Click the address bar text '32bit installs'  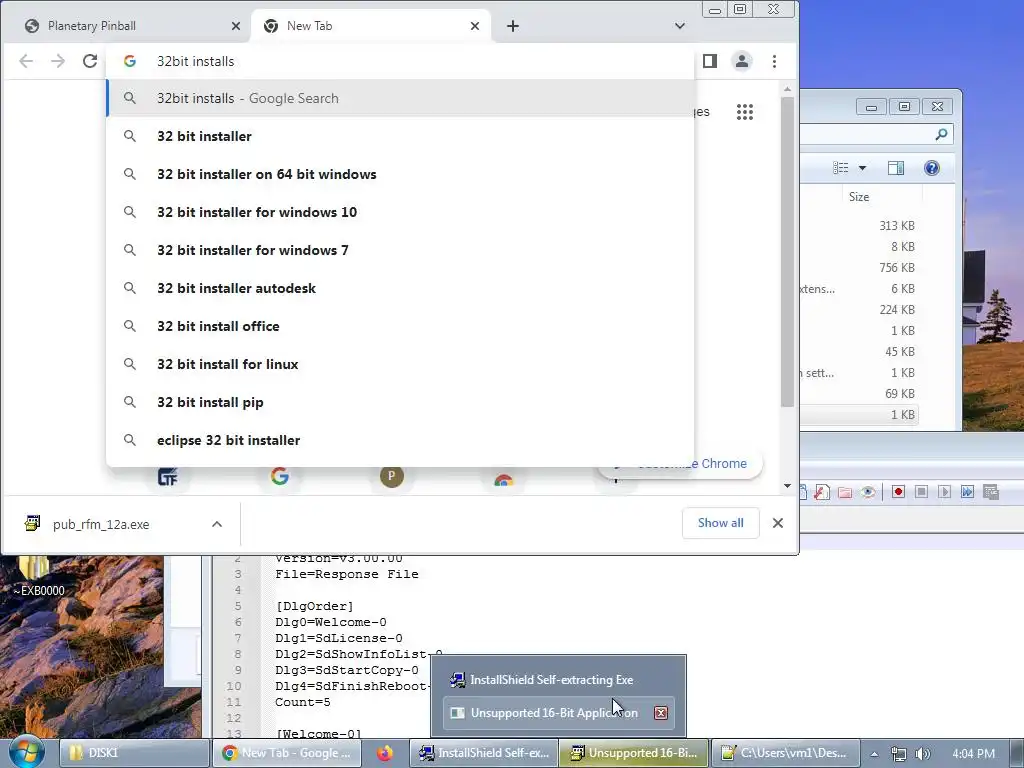(x=195, y=61)
